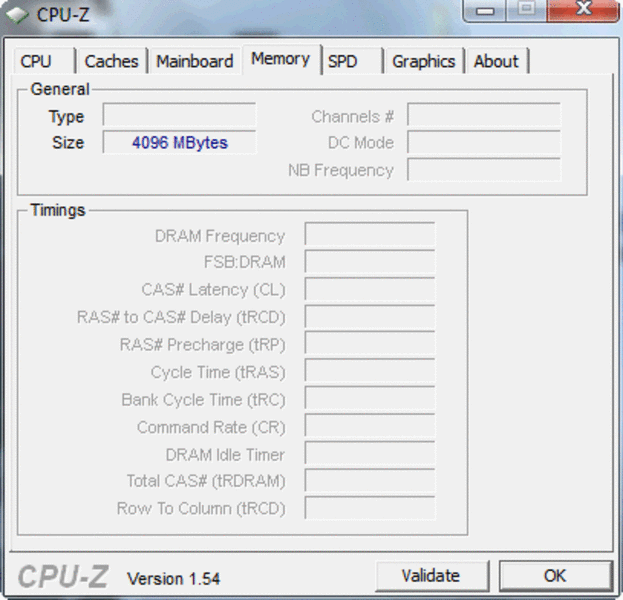Show the About tab
Screen dimensions: 623x600
(497, 61)
